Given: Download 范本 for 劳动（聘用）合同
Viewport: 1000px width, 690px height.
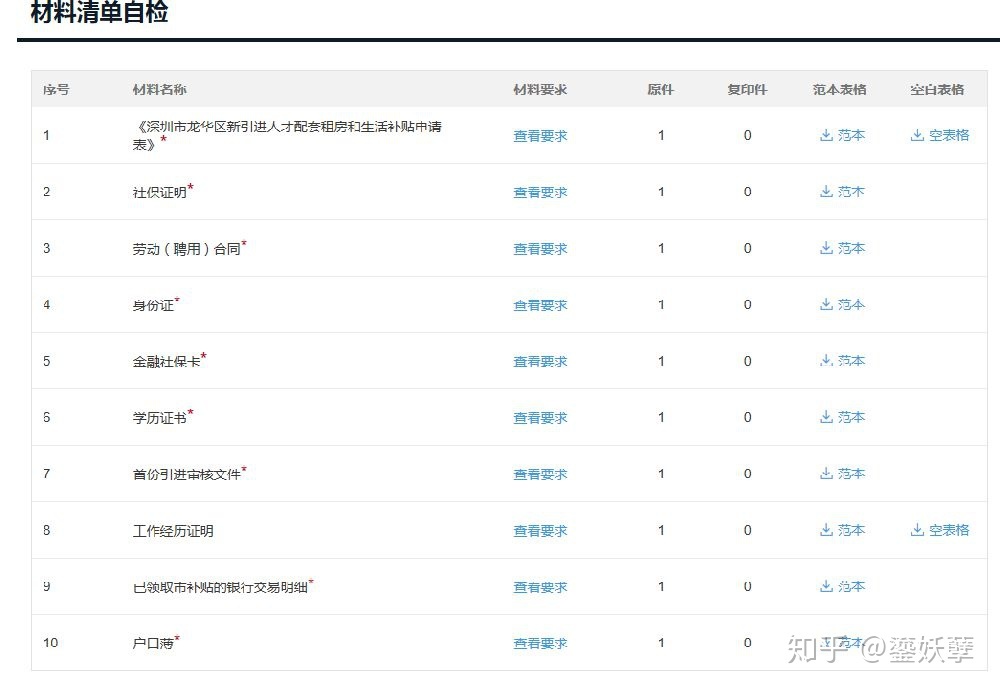Looking at the screenshot, I should [x=842, y=248].
